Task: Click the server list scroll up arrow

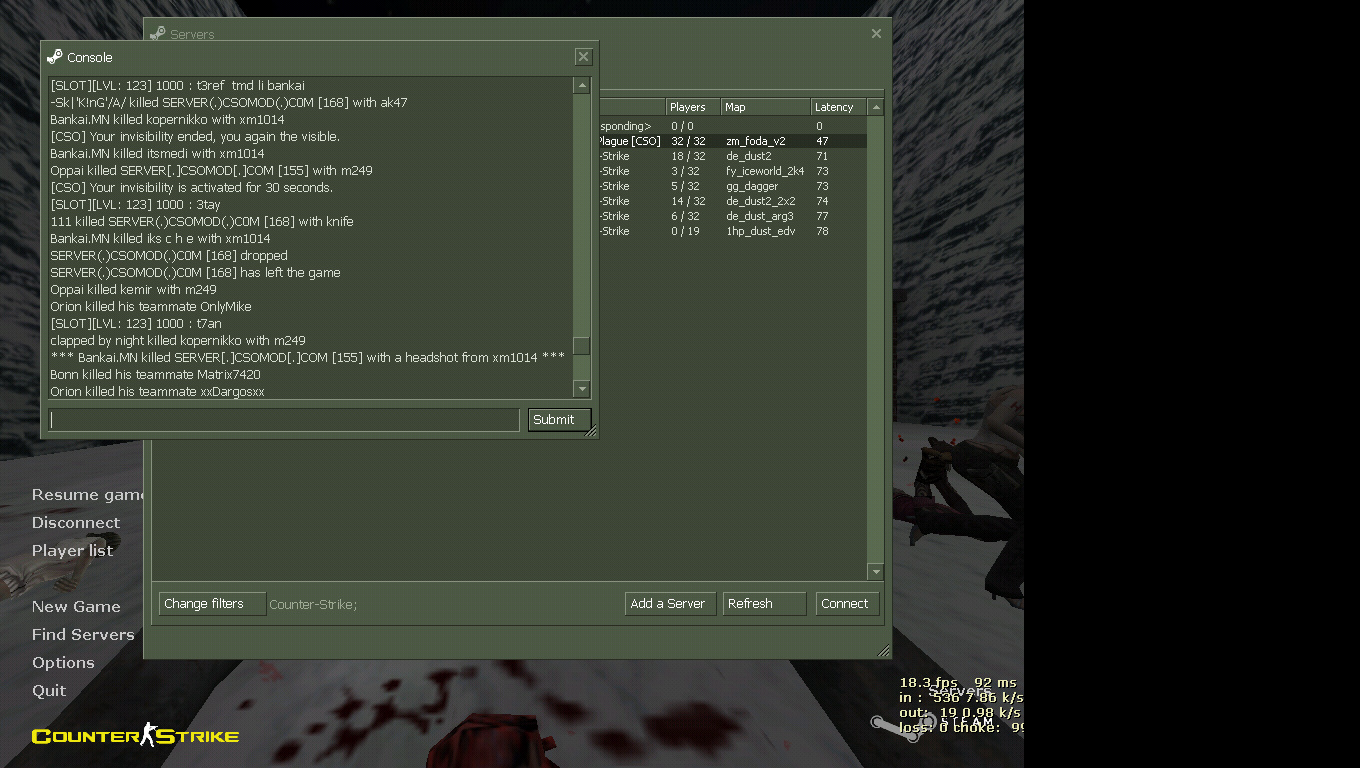Action: pos(876,107)
